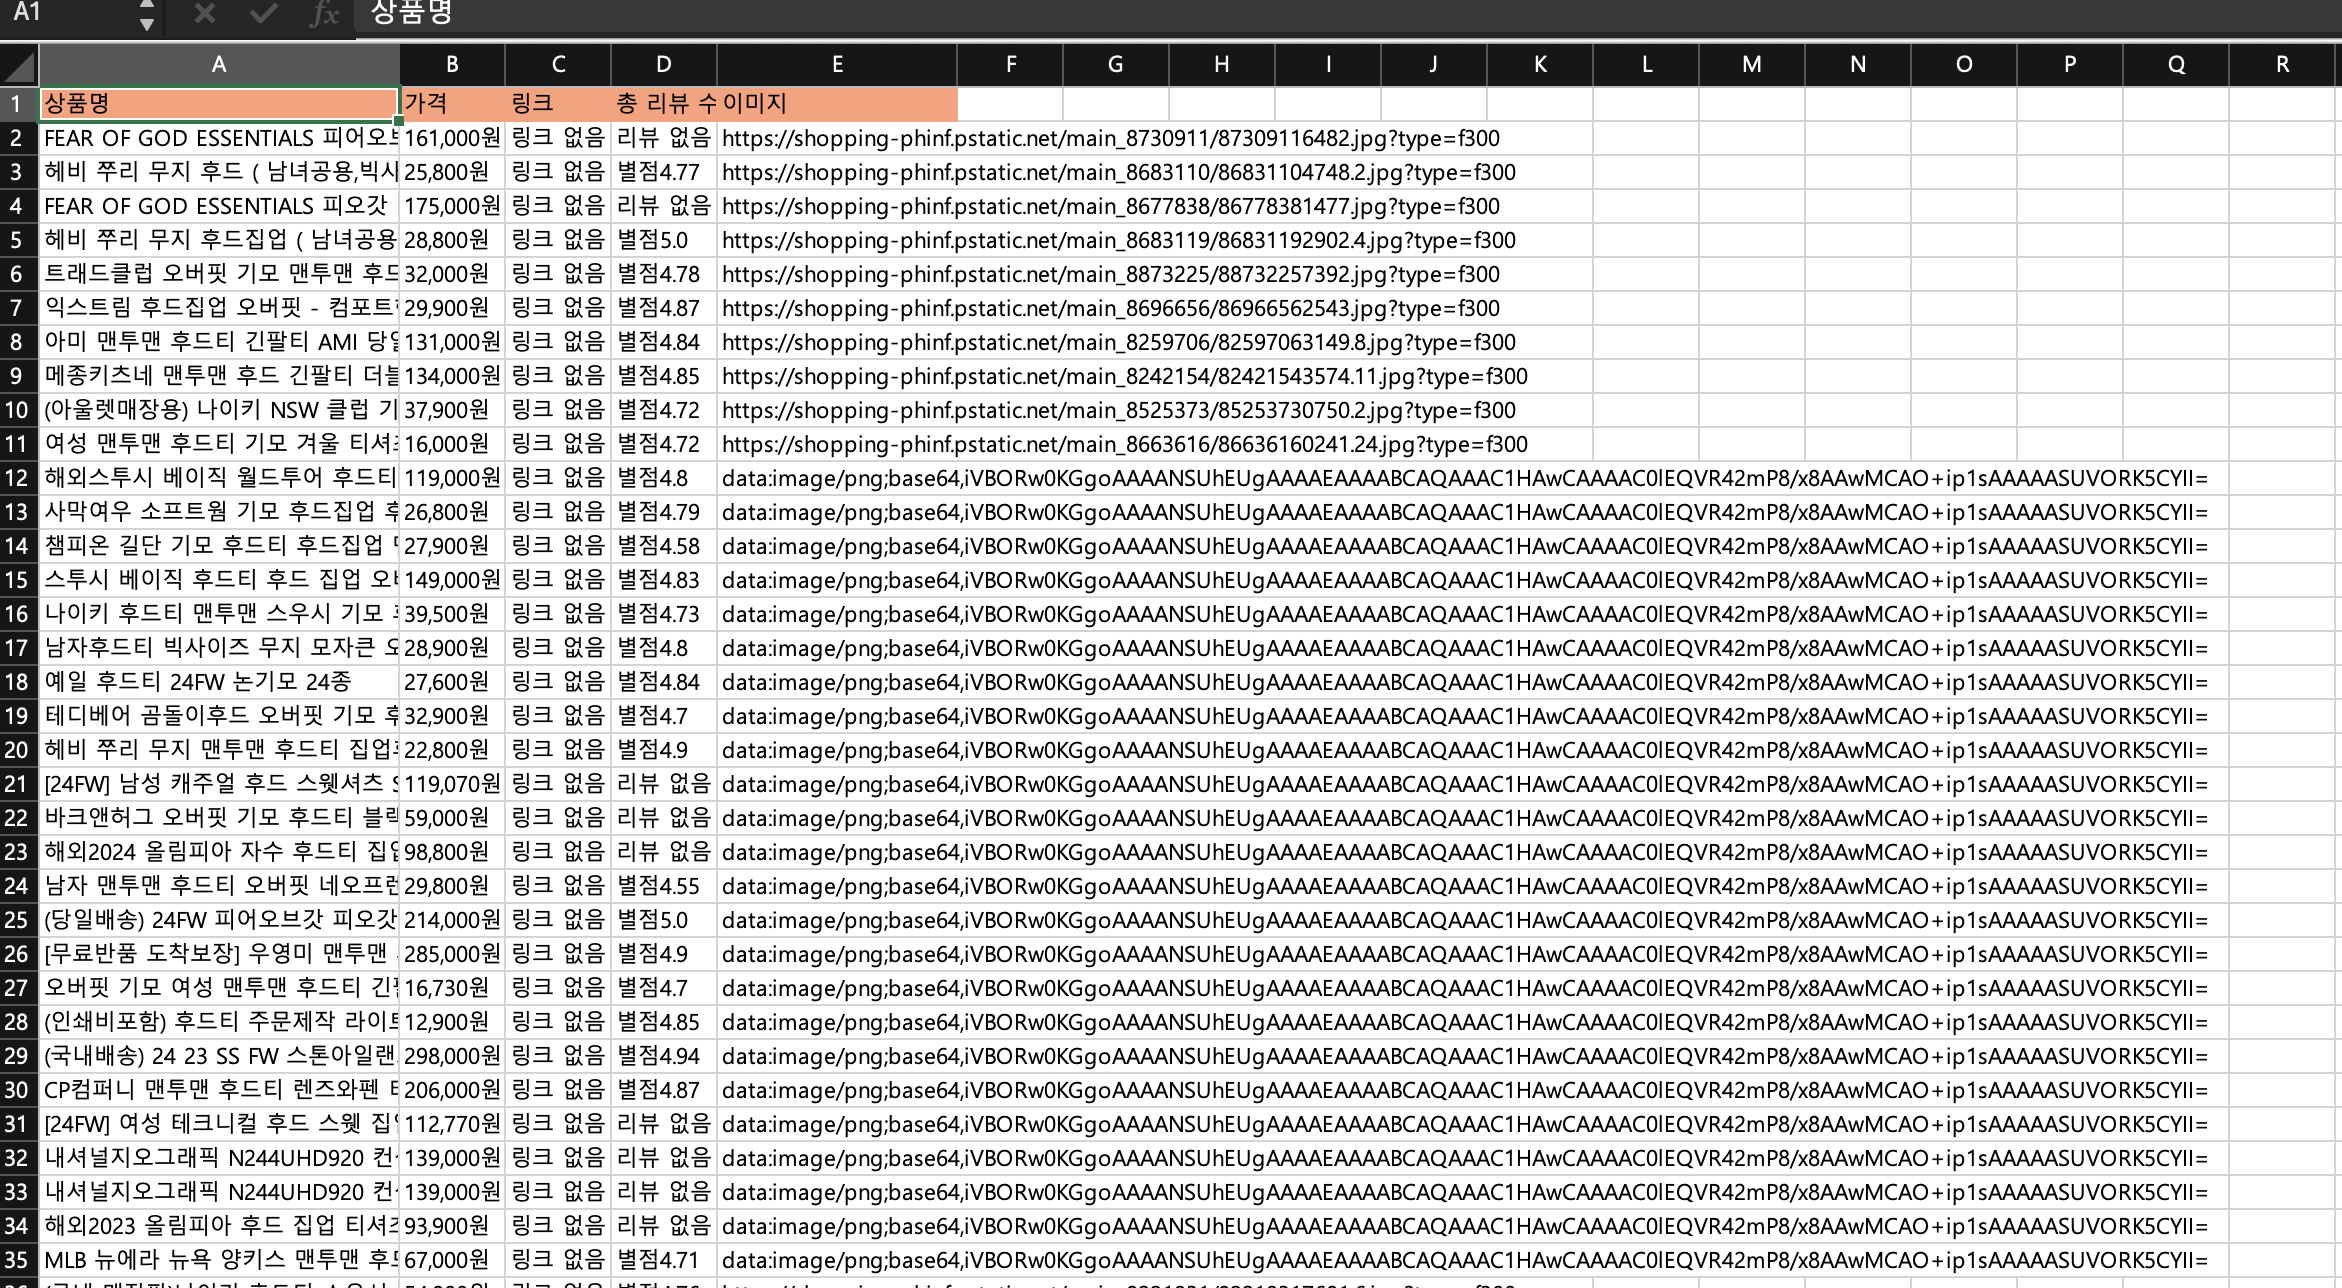Select row 20 header
2342x1288 pixels.
pyautogui.click(x=19, y=750)
